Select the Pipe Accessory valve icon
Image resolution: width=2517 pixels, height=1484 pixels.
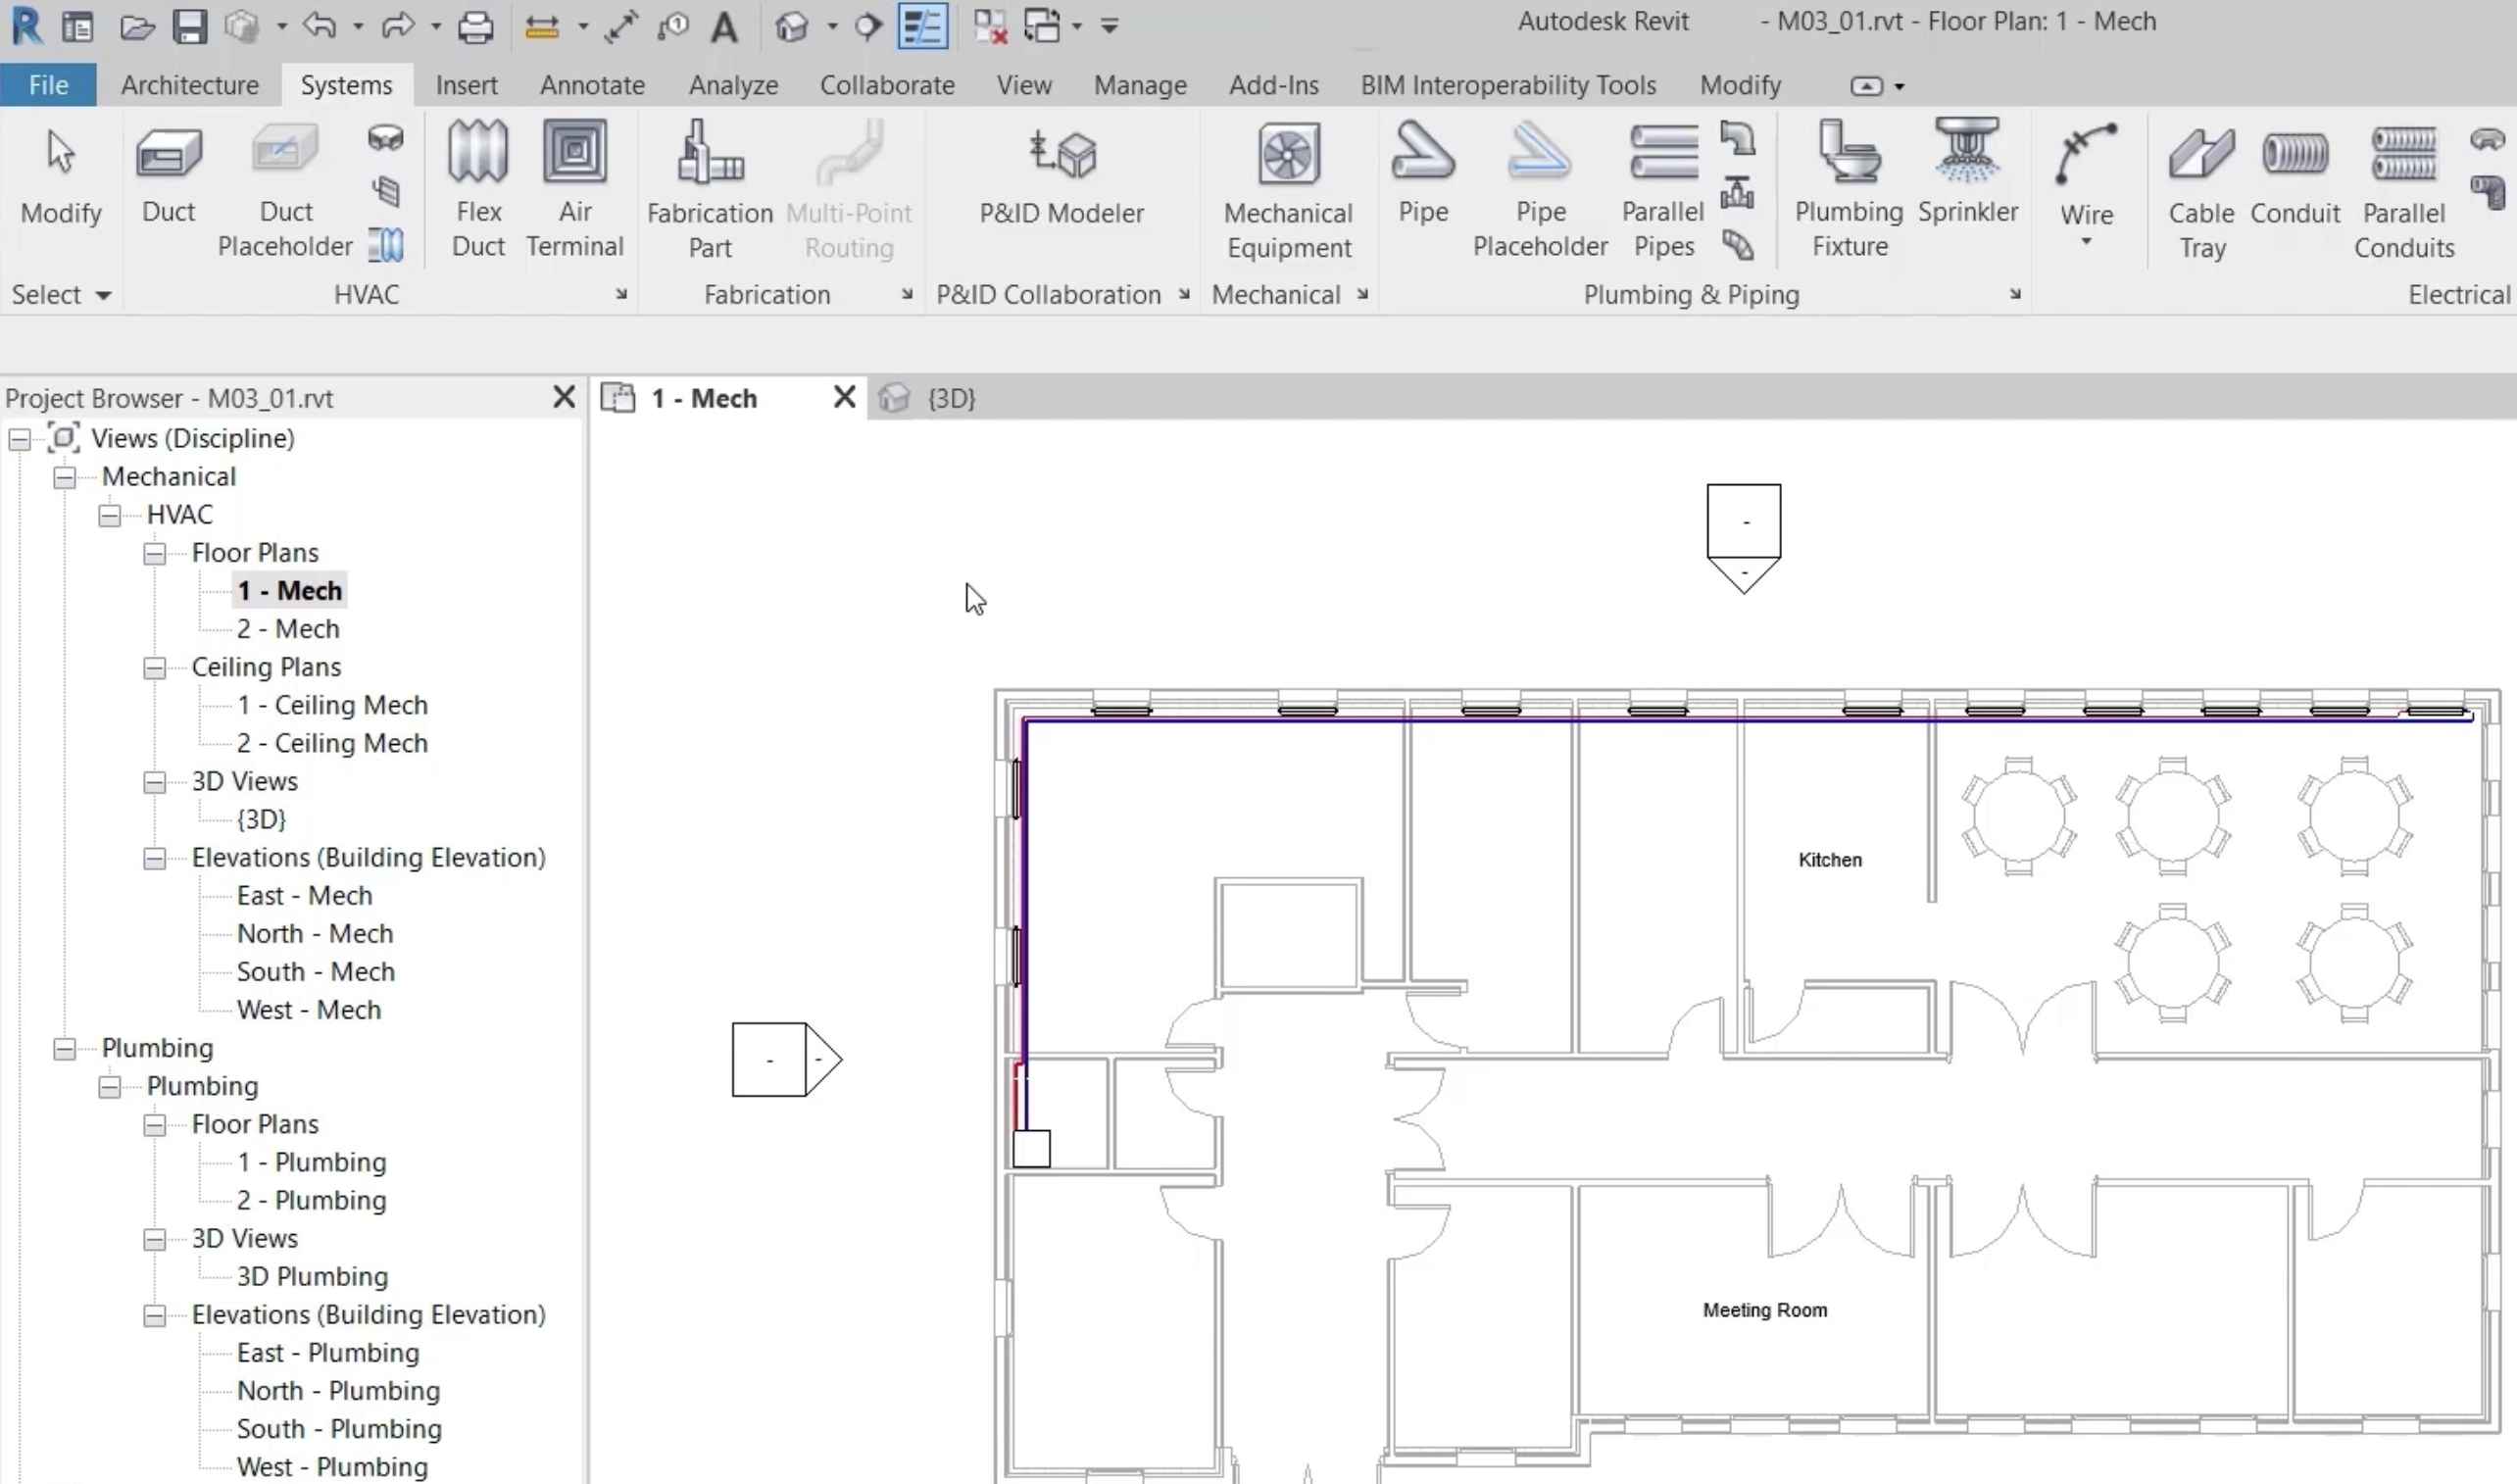(x=1738, y=191)
